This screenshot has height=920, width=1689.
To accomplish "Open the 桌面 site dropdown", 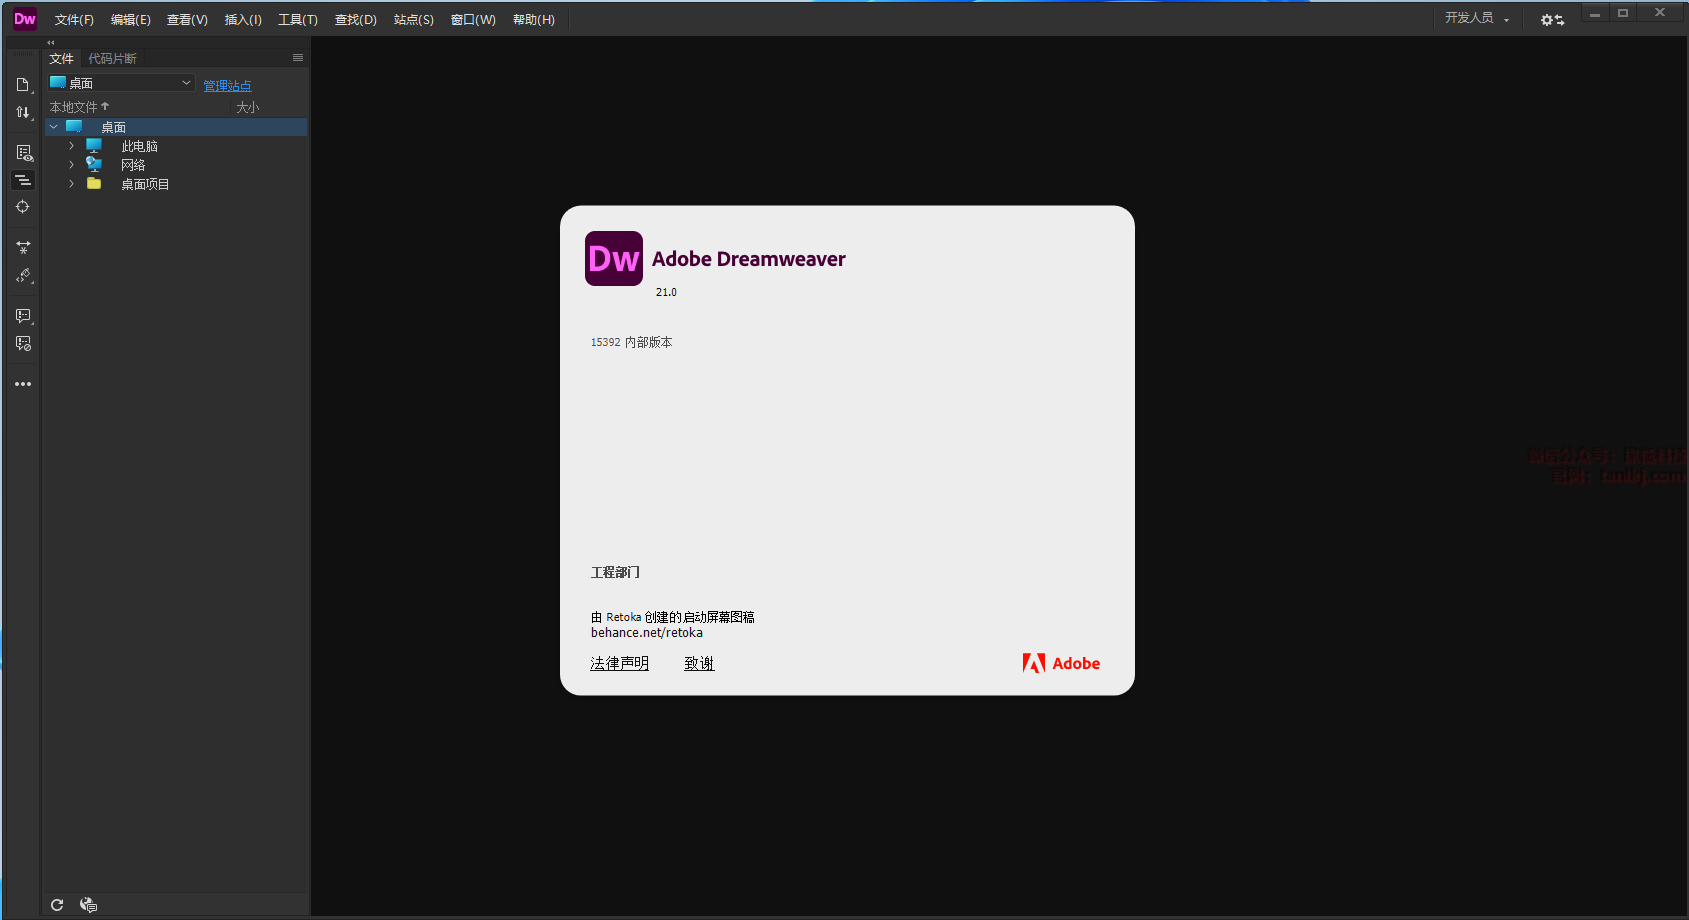I will click(121, 83).
